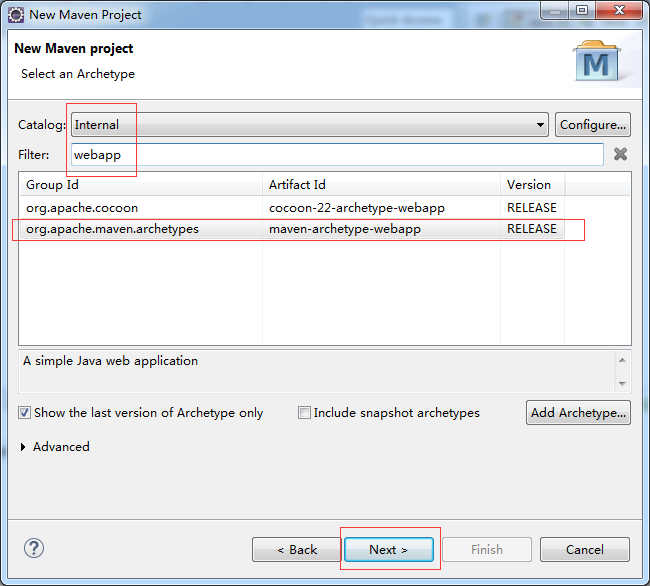Image resolution: width=650 pixels, height=586 pixels.
Task: Enable 'Include snapshot archetypes' checkbox
Action: tap(388, 413)
